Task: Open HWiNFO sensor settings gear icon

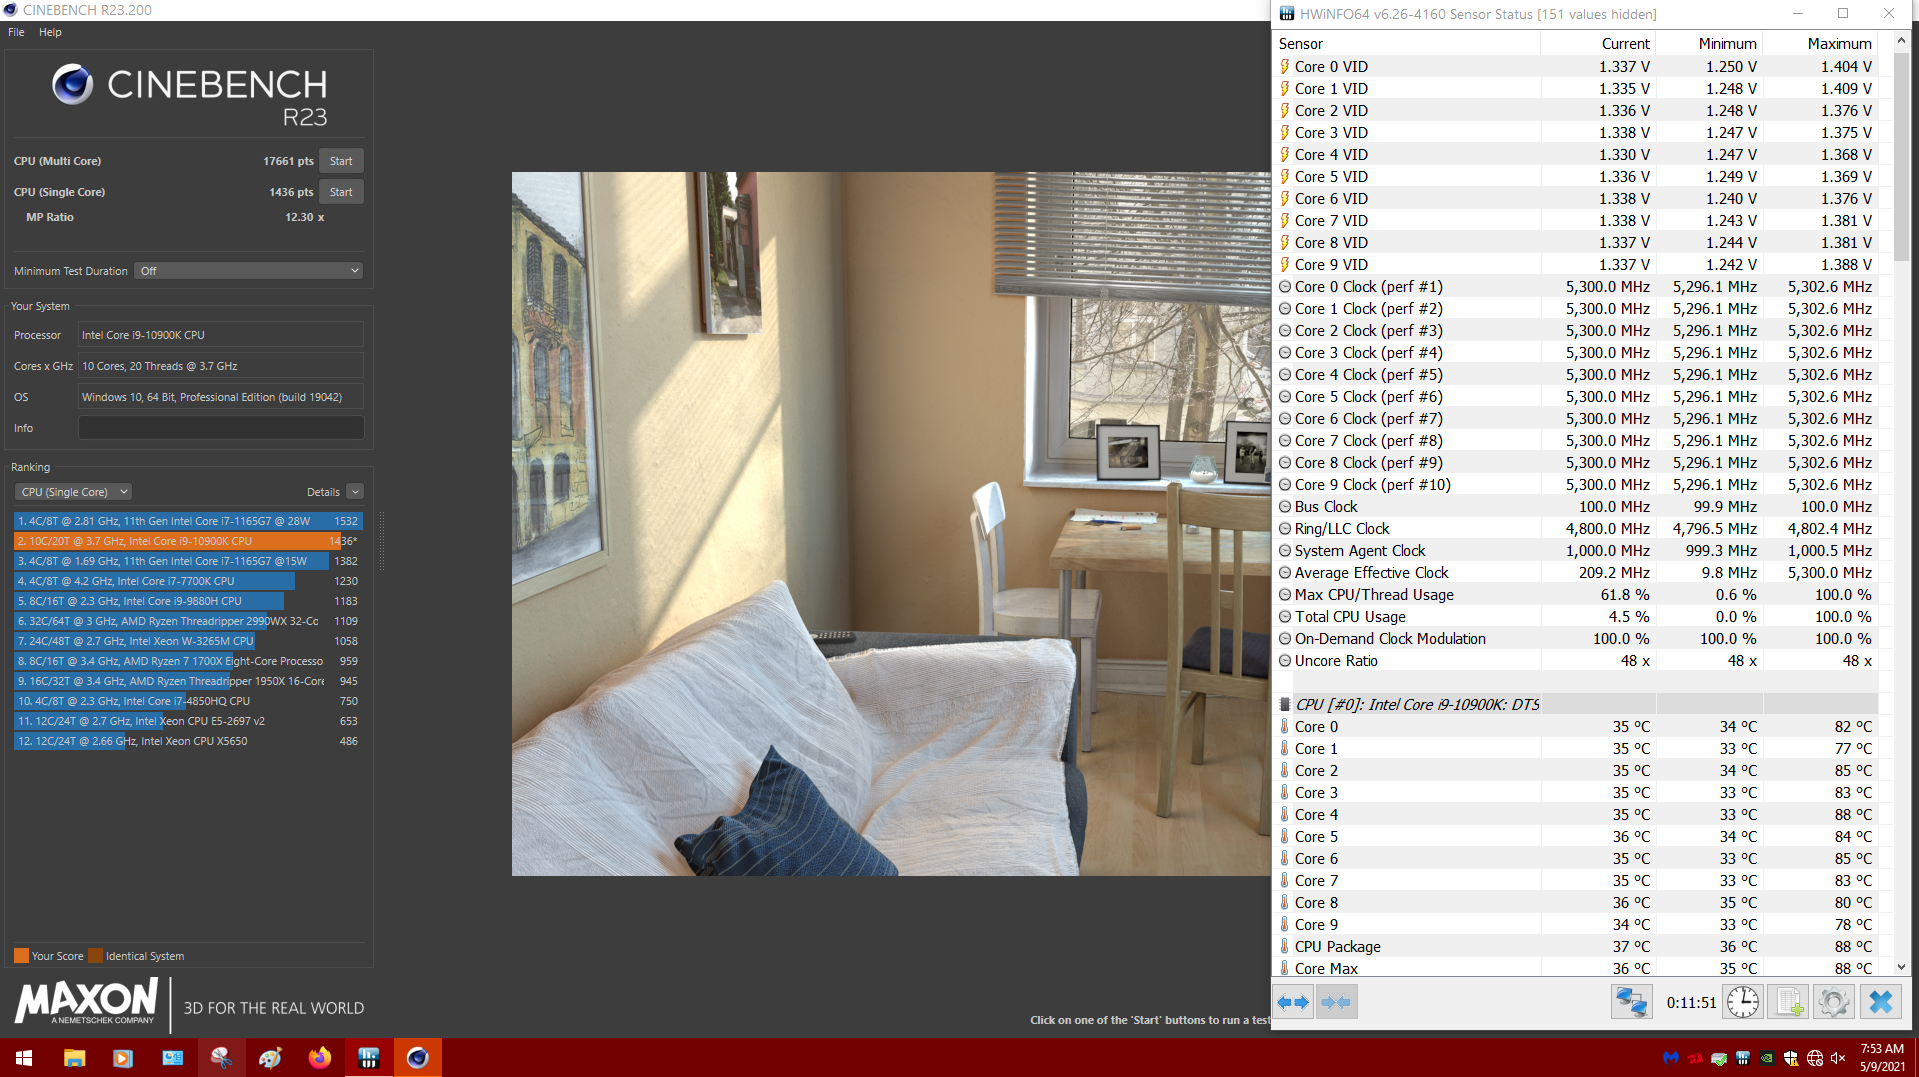Action: pos(1834,1002)
